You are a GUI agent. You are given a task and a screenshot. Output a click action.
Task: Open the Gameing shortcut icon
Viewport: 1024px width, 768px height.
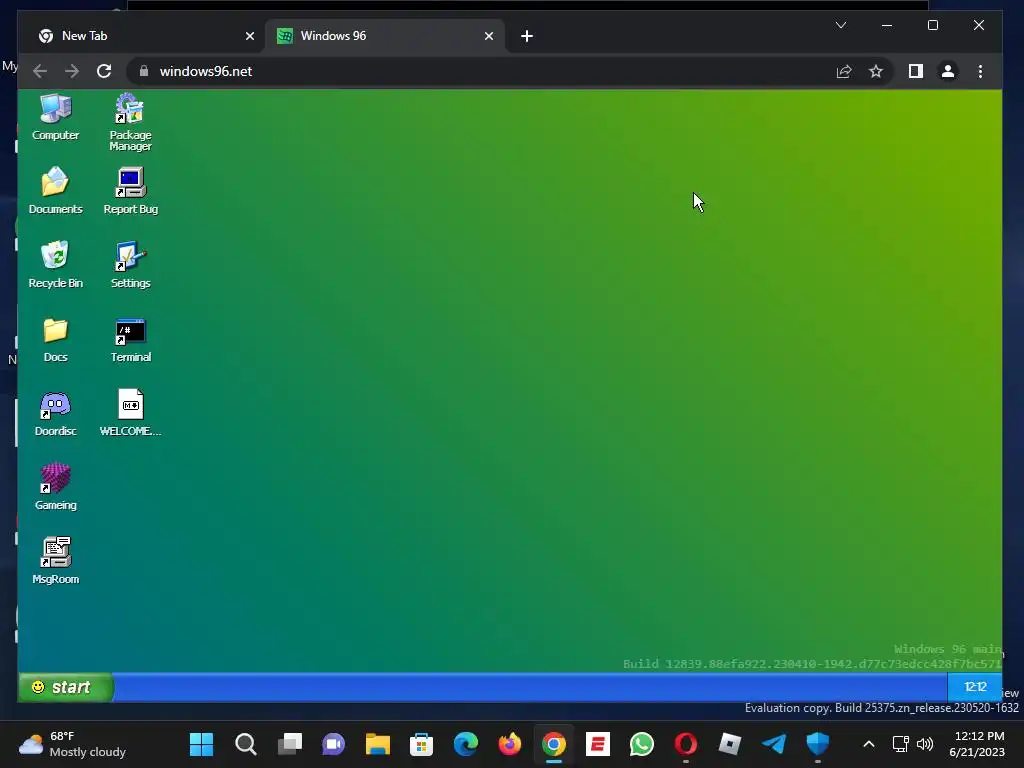click(x=56, y=487)
